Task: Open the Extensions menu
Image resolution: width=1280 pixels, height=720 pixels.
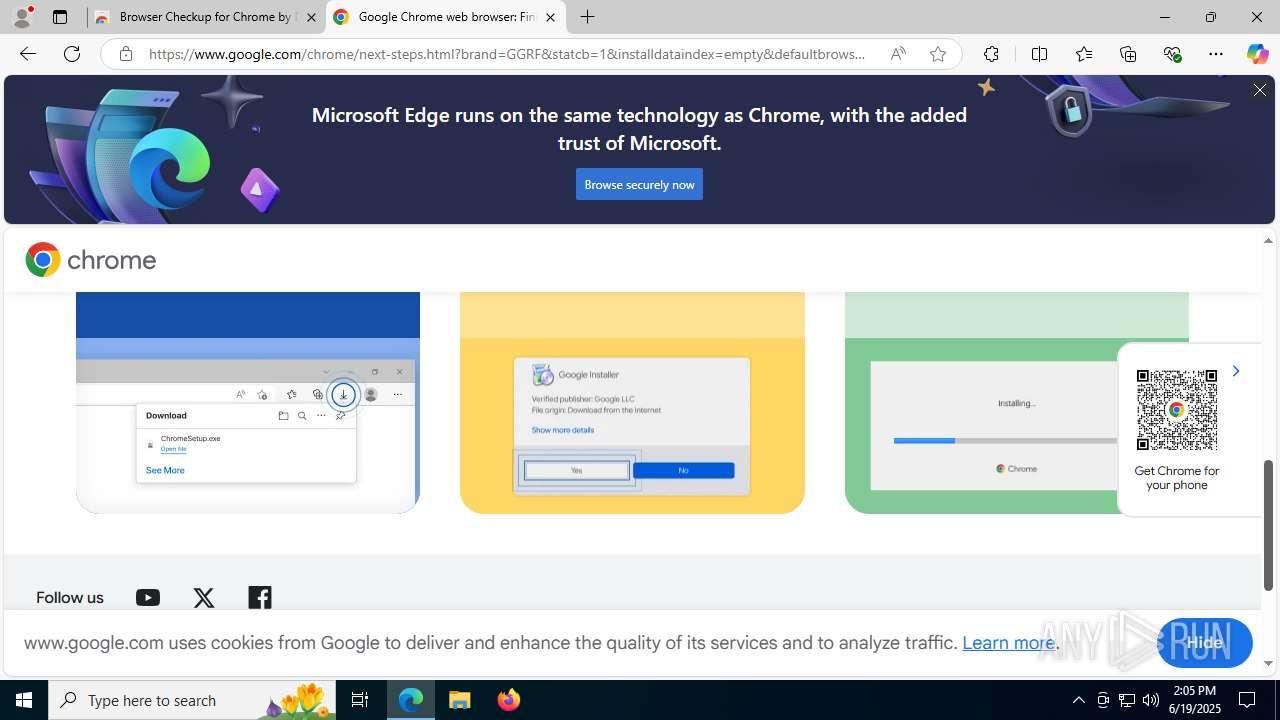Action: tap(991, 54)
